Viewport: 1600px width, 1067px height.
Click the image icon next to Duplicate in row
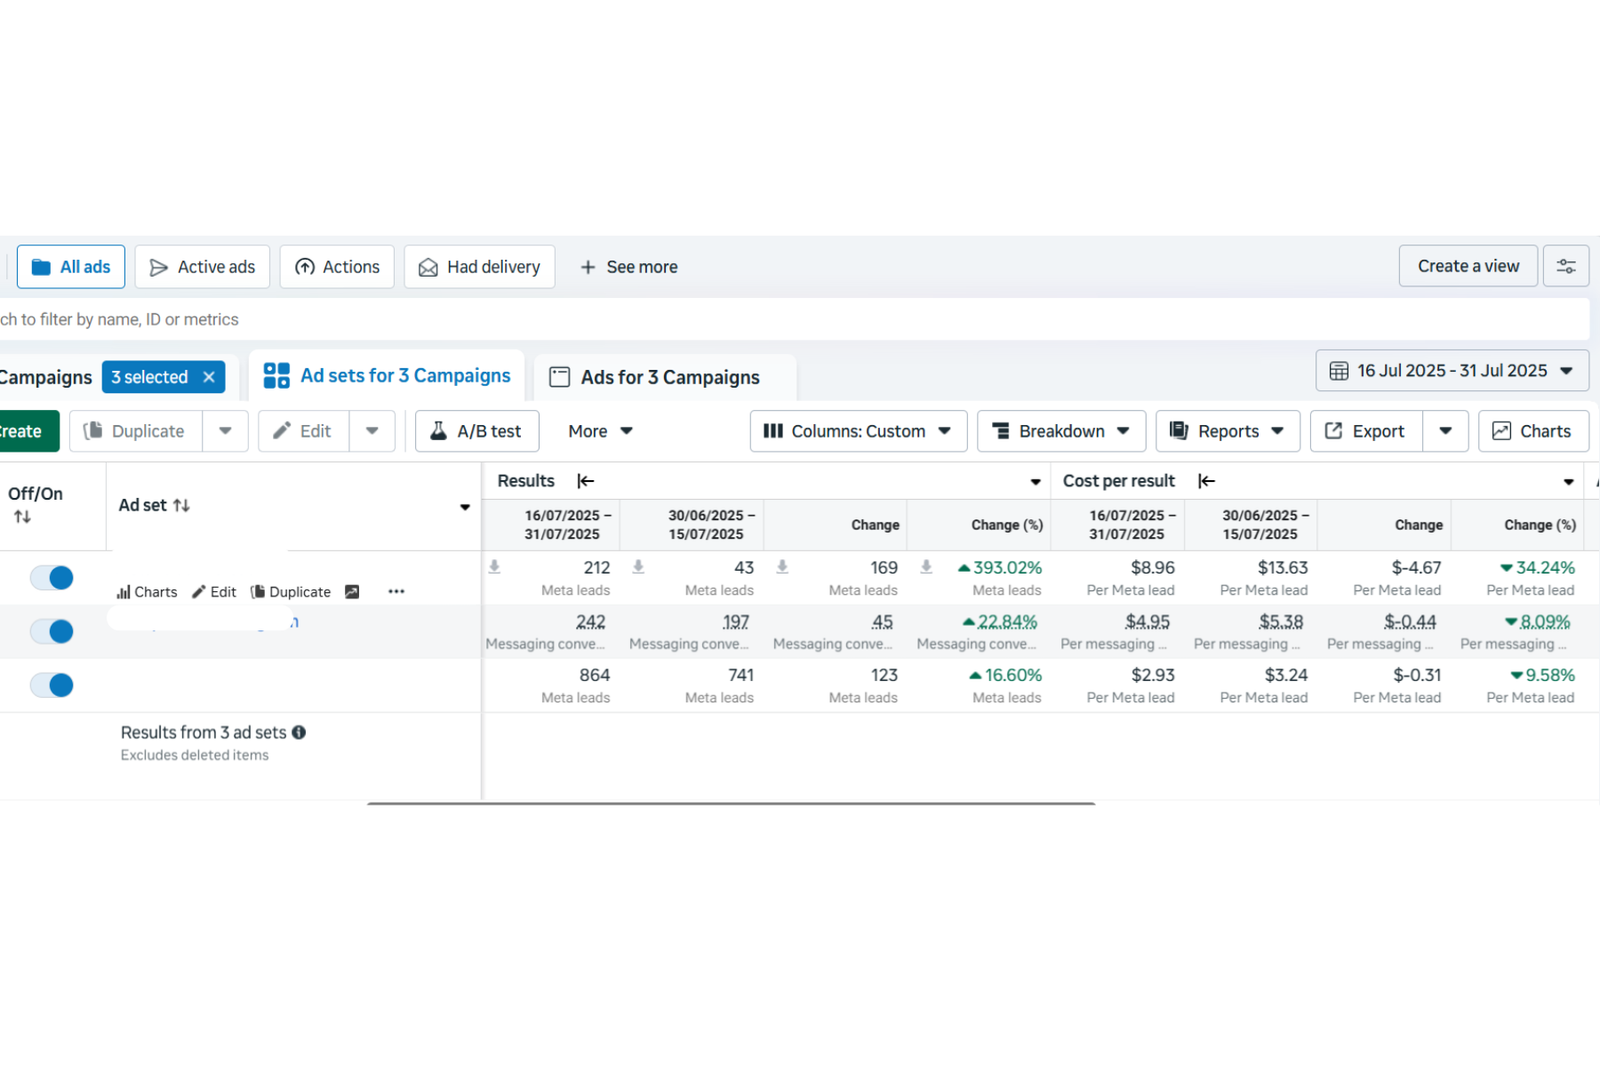(352, 592)
